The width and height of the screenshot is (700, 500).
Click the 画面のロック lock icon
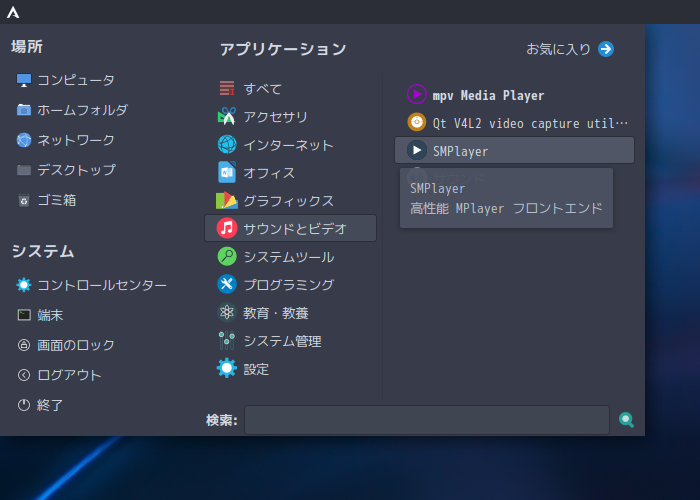coord(24,345)
